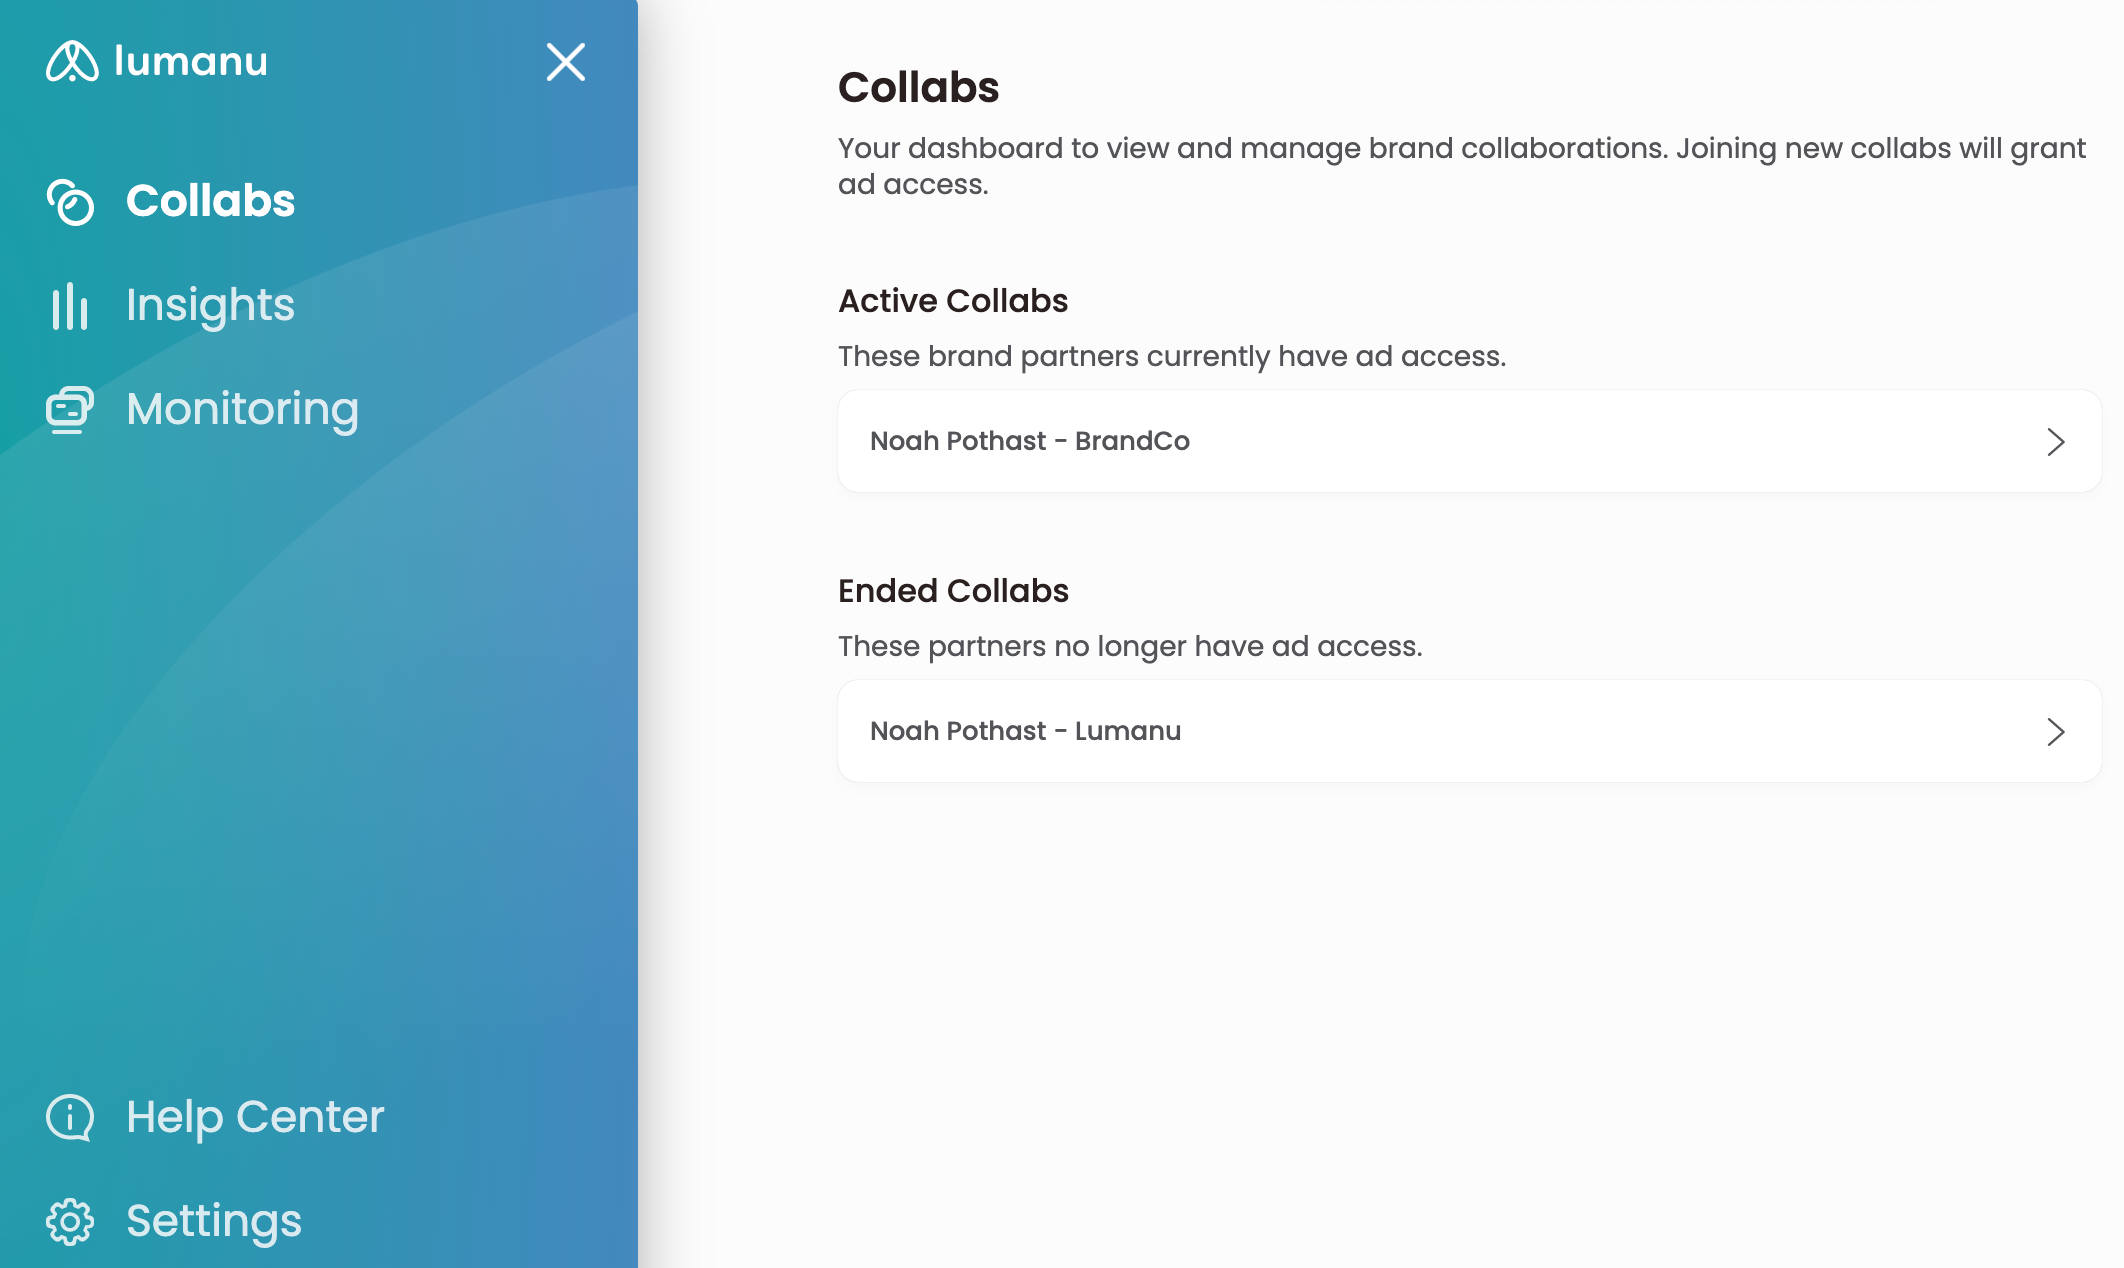Open Settings label in the sidebar
Screen dimensions: 2124x1268
(214, 1221)
